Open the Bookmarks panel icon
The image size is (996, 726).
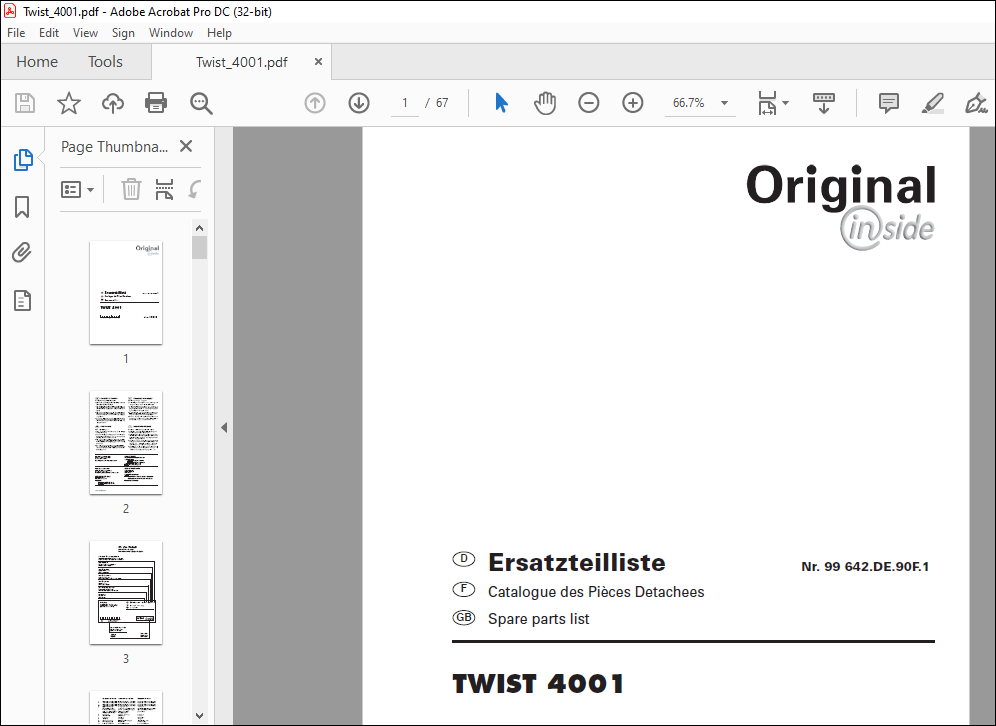click(22, 207)
